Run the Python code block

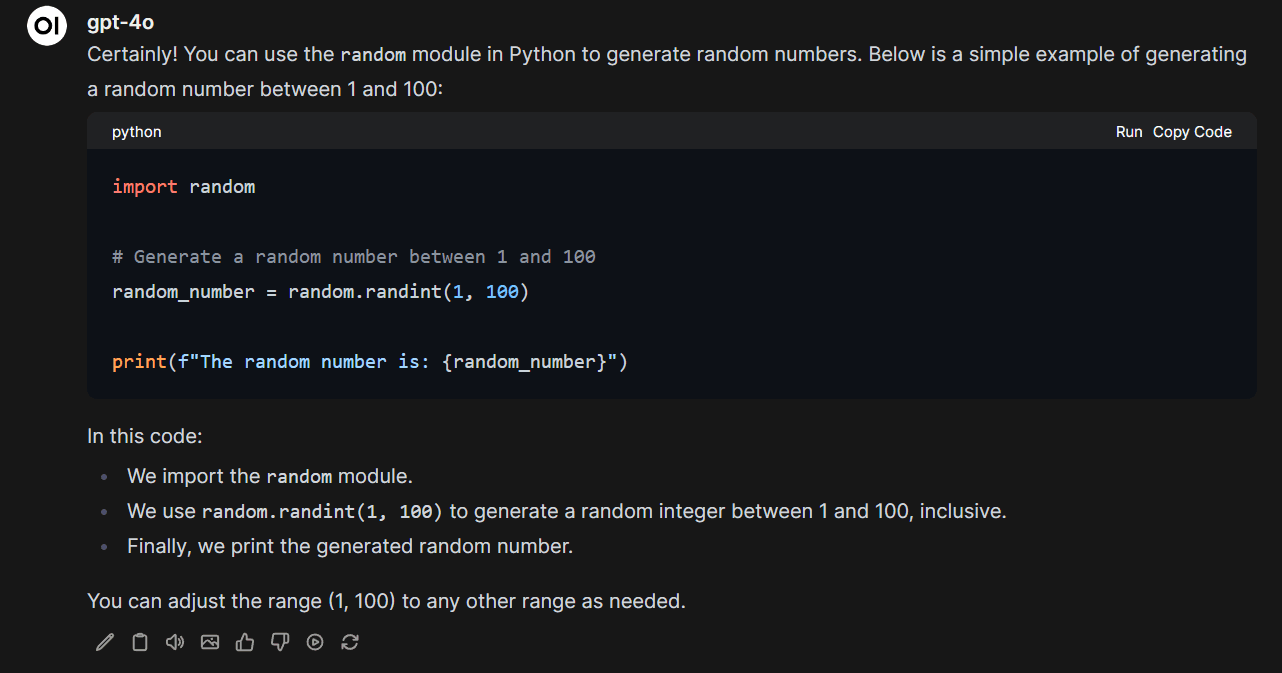[x=1128, y=132]
